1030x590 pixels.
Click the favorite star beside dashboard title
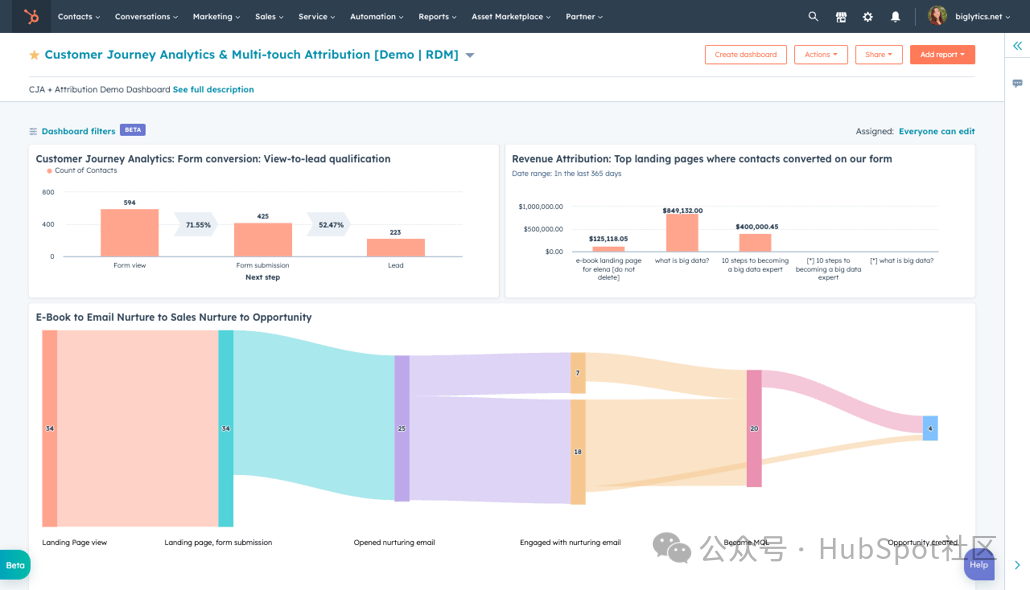pos(34,55)
